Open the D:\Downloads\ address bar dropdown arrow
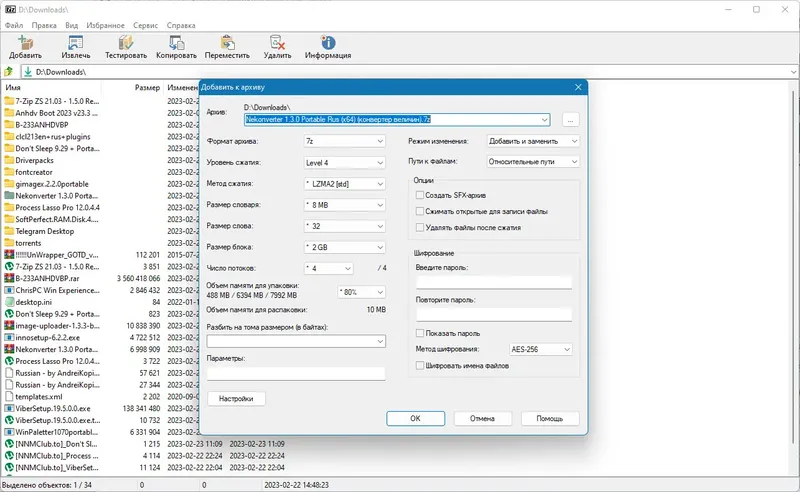This screenshot has height=492, width=800. click(x=793, y=72)
